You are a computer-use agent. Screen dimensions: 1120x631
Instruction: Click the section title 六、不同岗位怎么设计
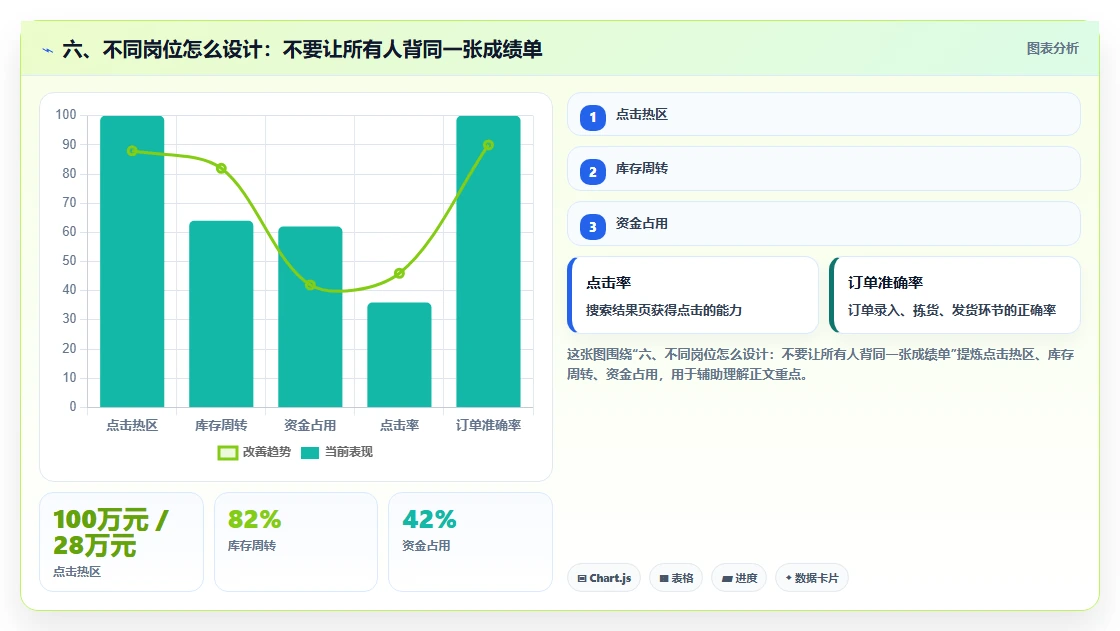pyautogui.click(x=302, y=49)
